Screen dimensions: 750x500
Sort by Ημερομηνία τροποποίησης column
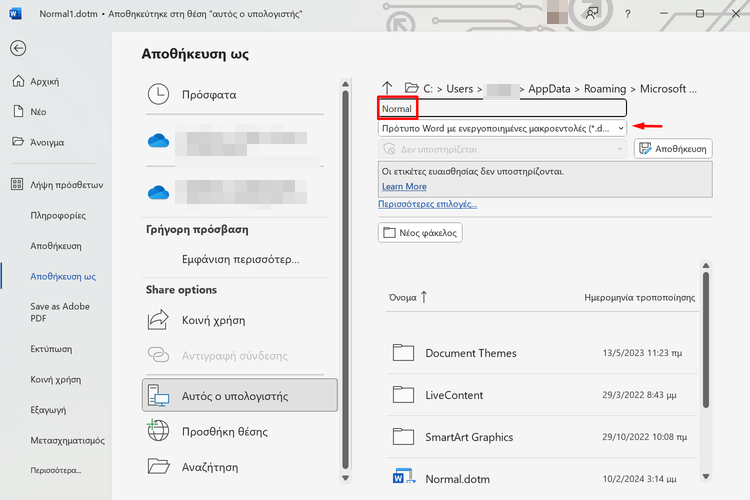click(x=640, y=298)
